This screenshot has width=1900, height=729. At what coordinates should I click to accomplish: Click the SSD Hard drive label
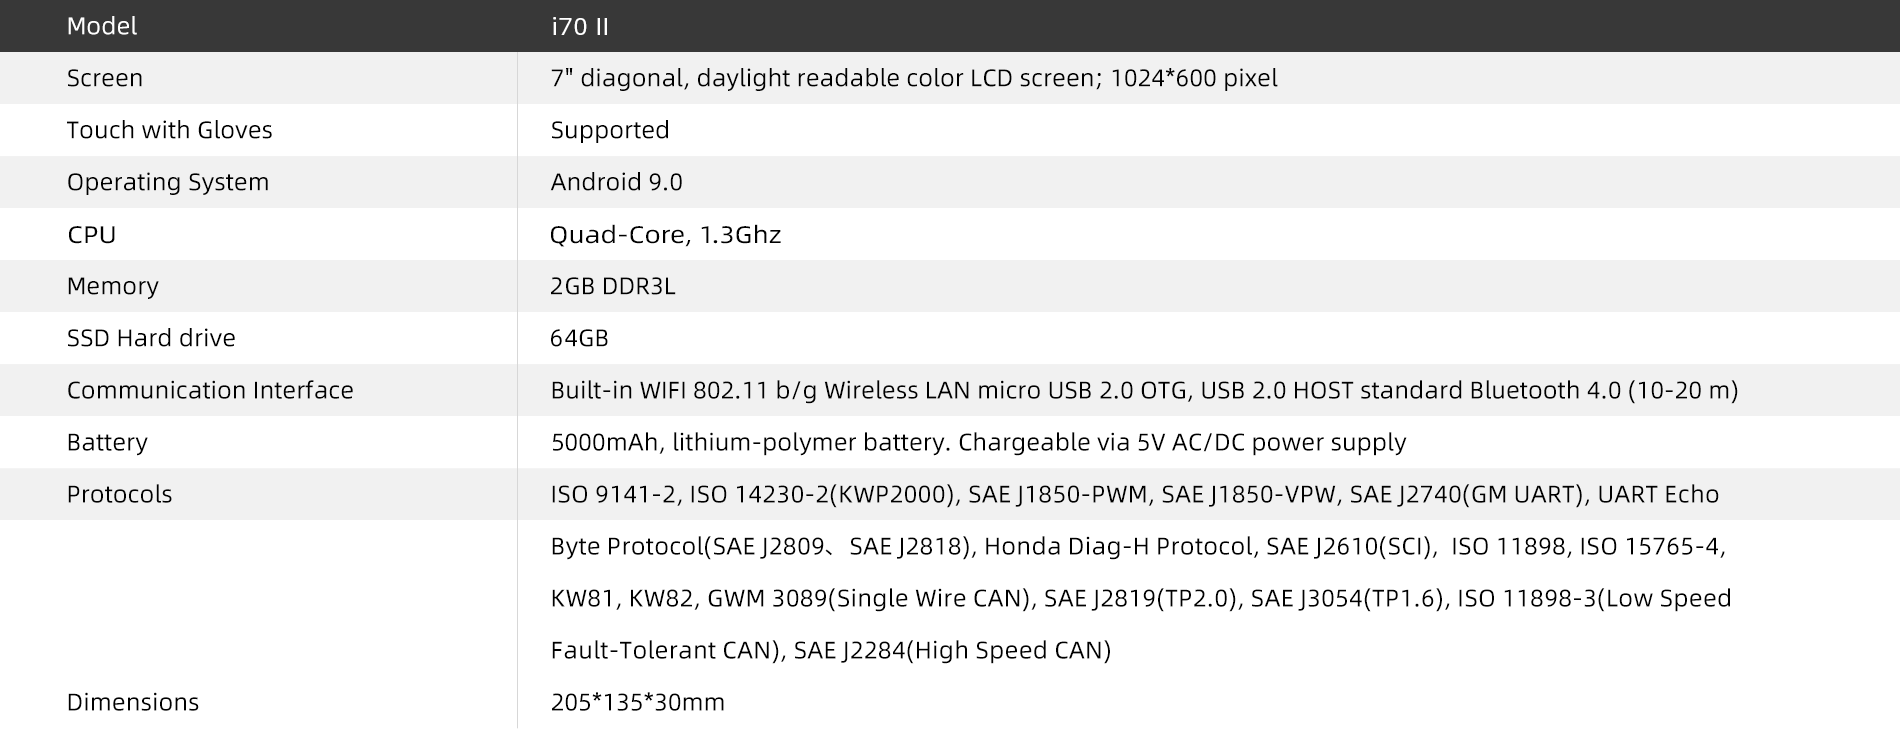pos(151,338)
